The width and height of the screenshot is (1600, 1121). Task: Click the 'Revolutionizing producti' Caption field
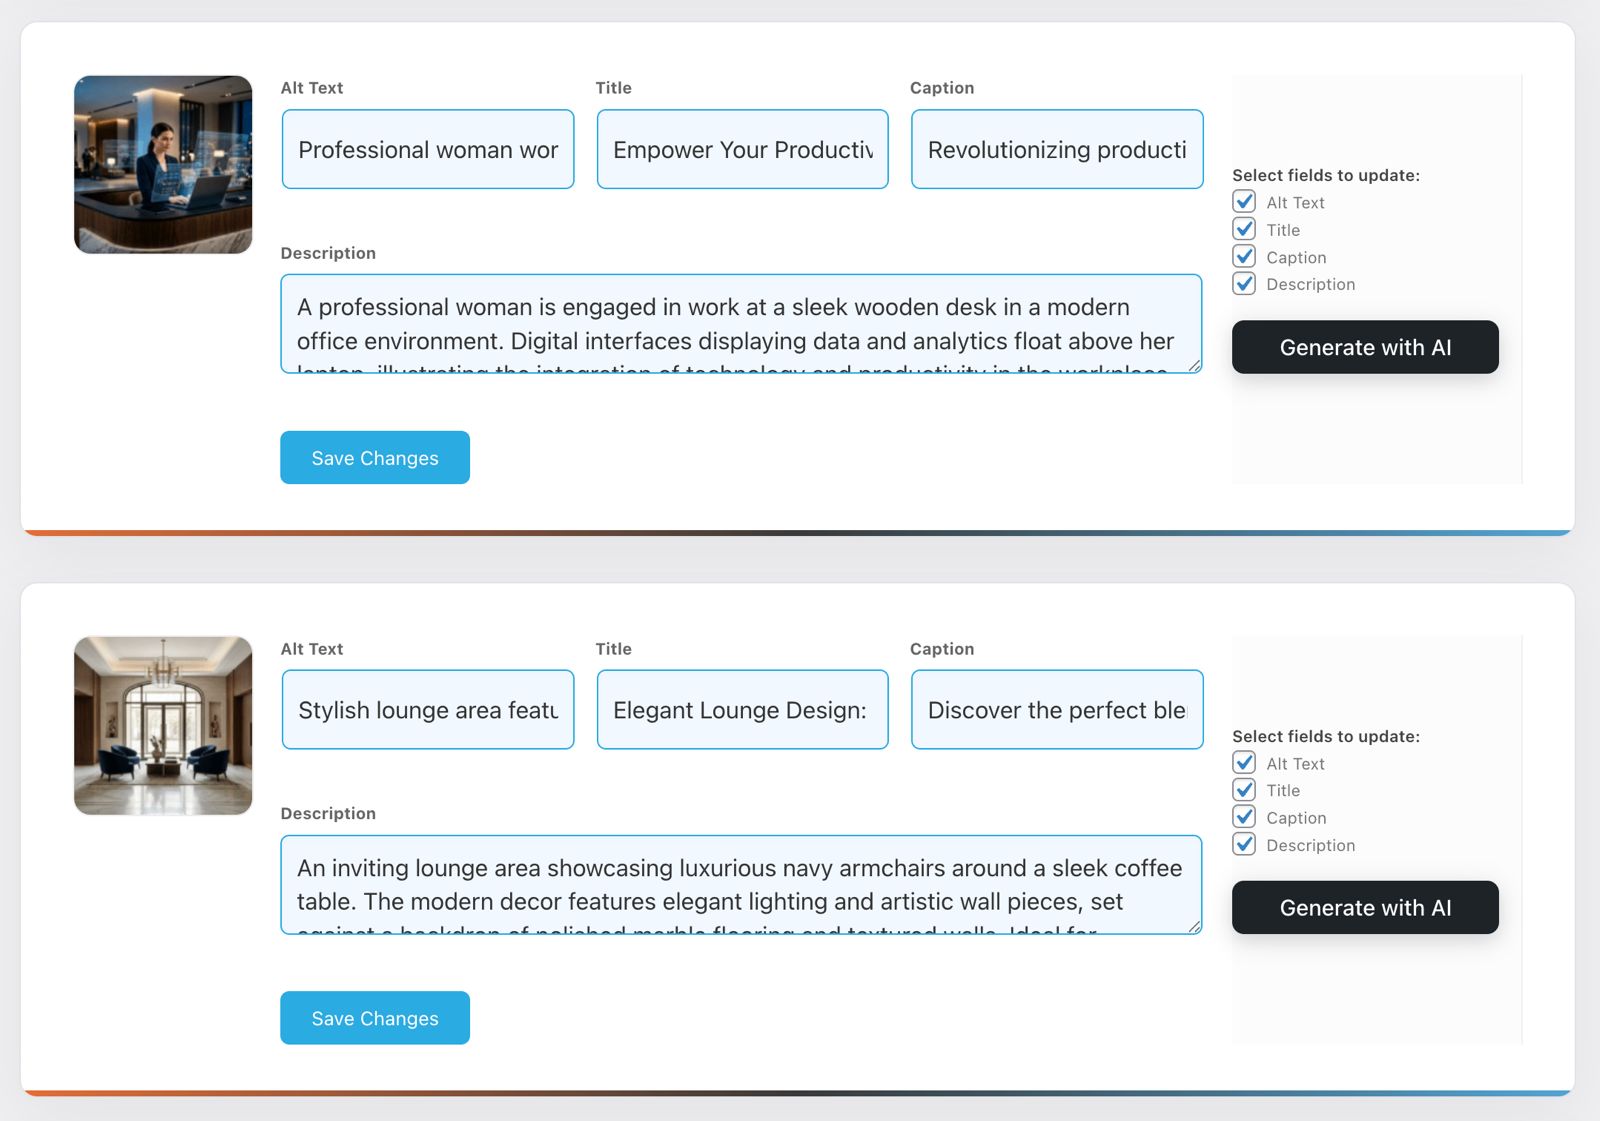[1056, 149]
